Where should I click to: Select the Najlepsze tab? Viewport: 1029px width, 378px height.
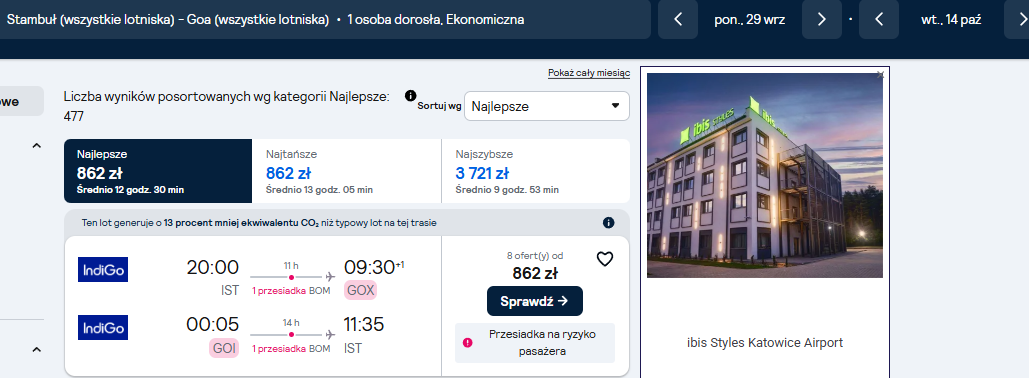pos(158,171)
